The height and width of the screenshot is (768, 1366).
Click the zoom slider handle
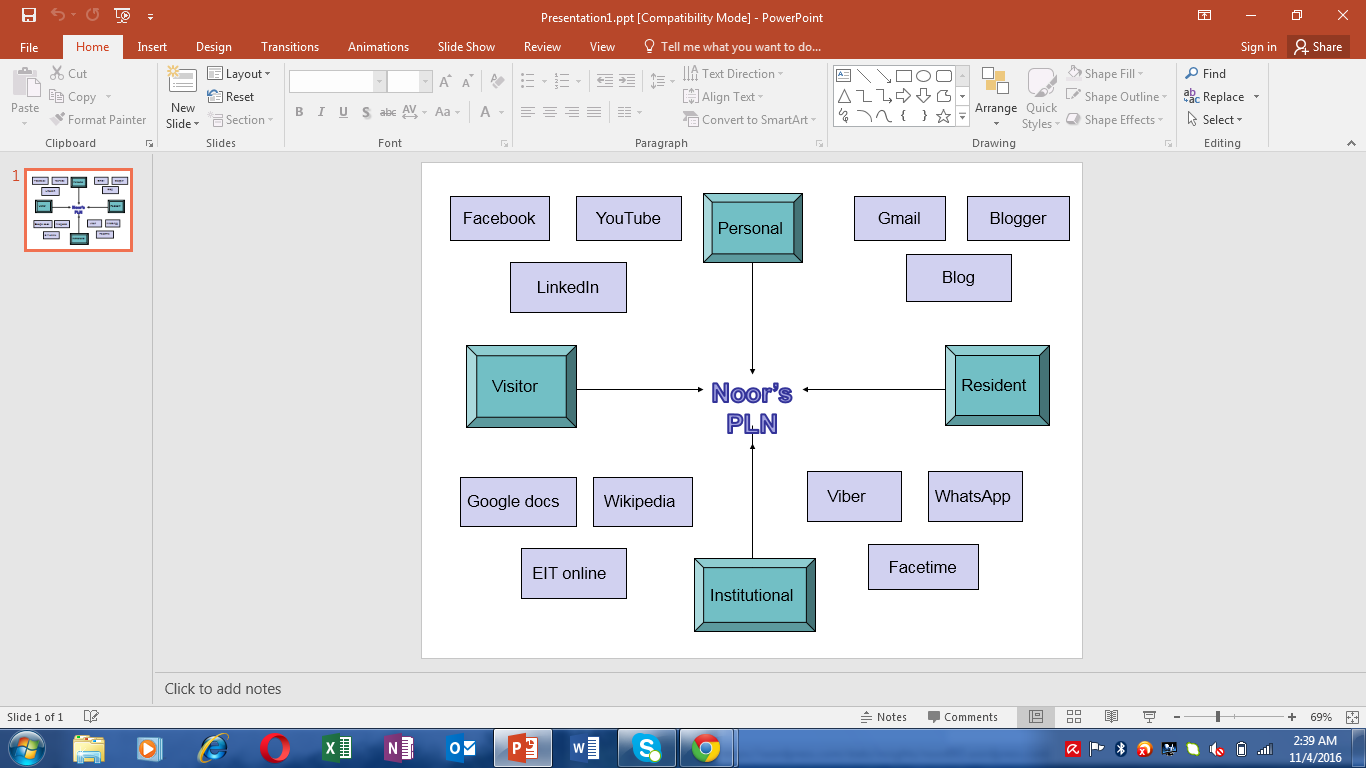[1217, 717]
